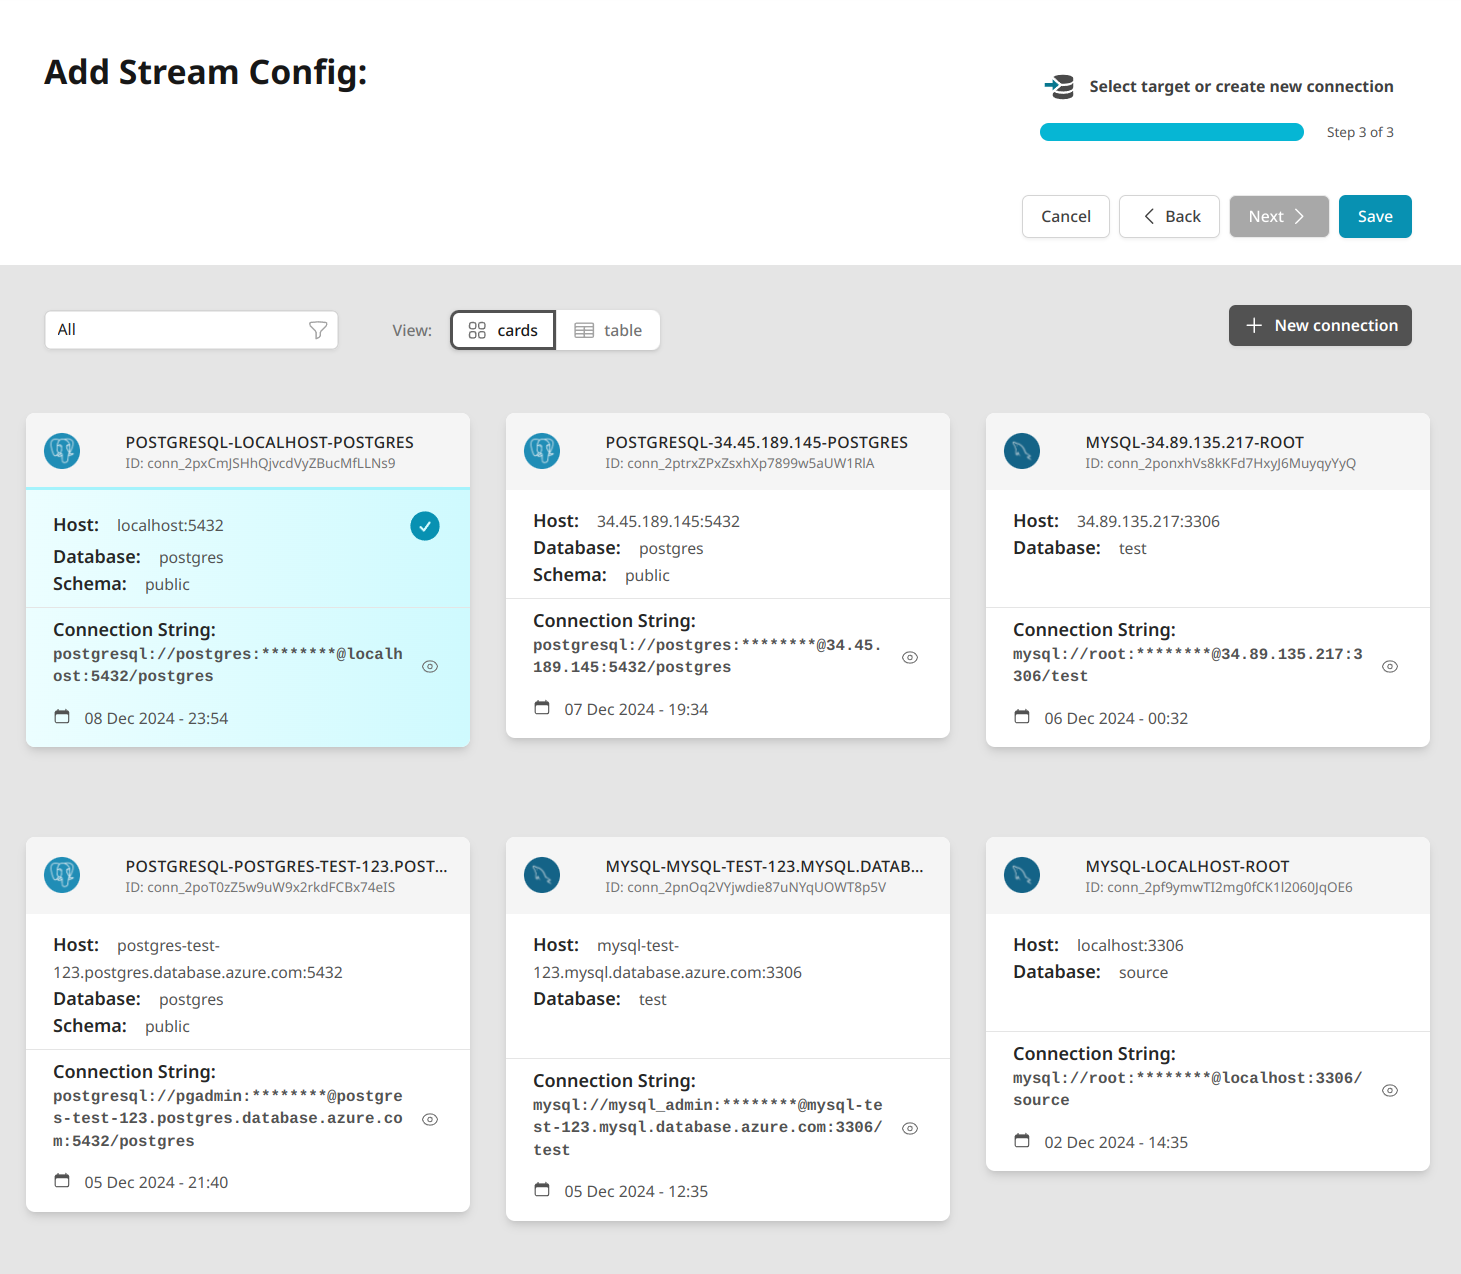Screen dimensions: 1461x1274
Task: Reveal password in 34.45.189.145 connection string
Action: 910,657
